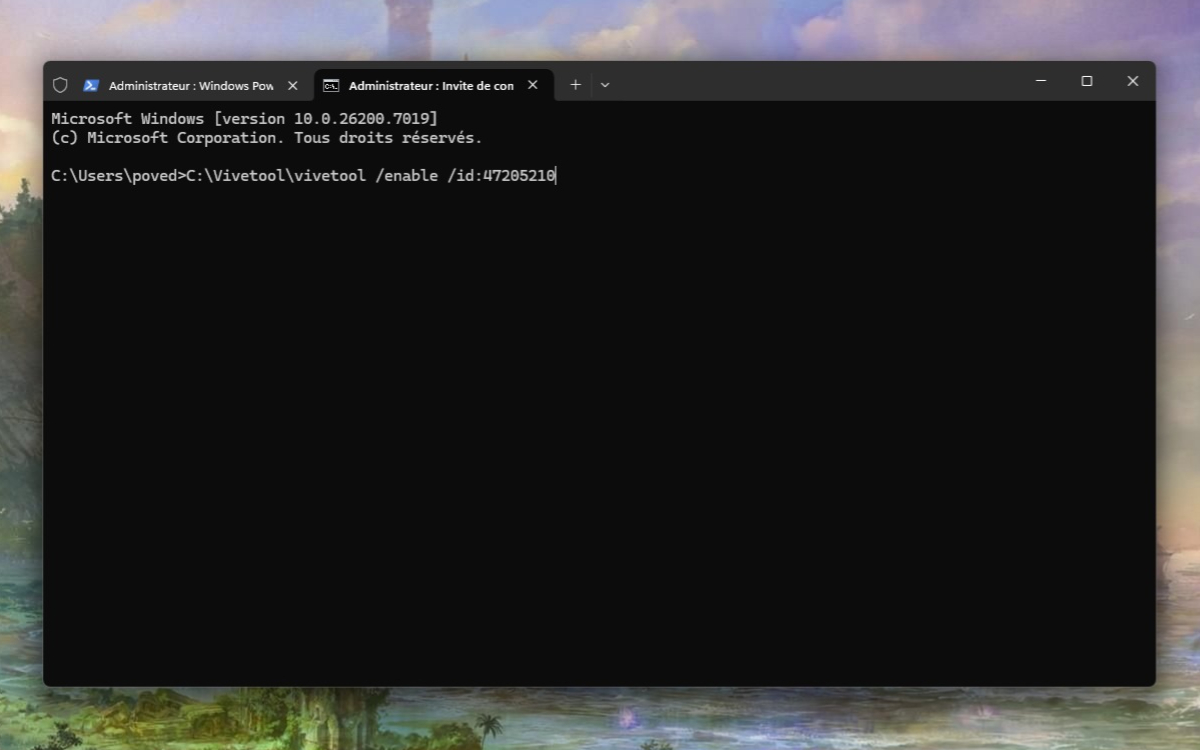Click the maximize icon in the title bar
The image size is (1200, 750).
[1086, 81]
